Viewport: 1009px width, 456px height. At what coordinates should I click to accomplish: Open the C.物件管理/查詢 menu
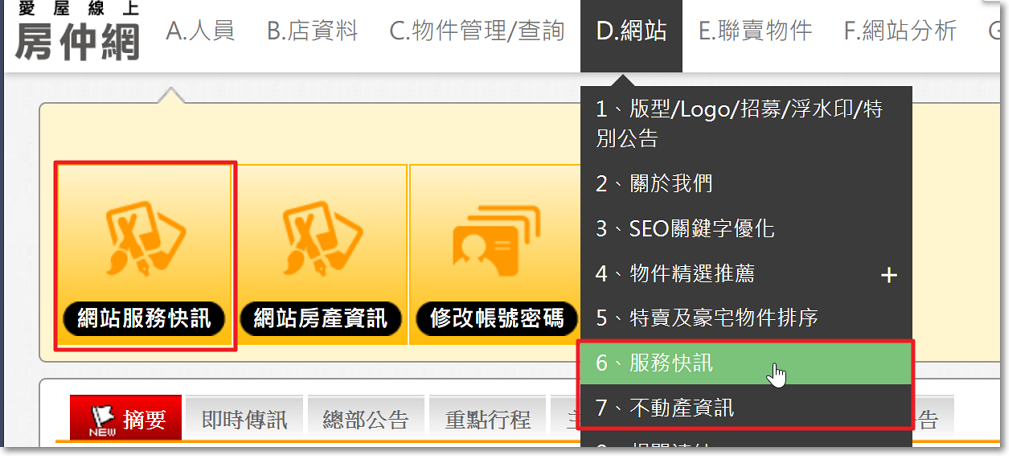pyautogui.click(x=477, y=31)
